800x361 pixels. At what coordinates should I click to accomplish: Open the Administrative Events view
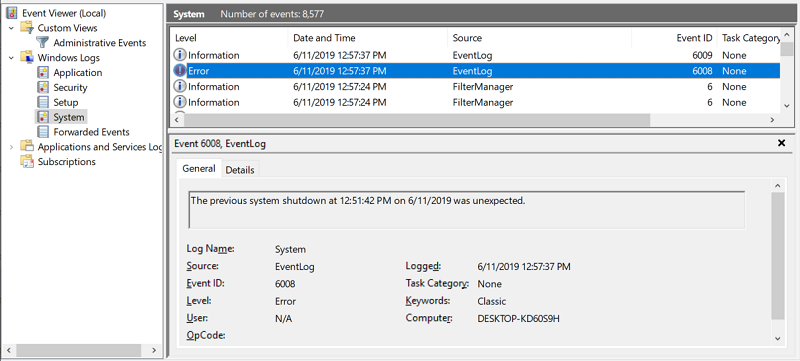[x=99, y=43]
